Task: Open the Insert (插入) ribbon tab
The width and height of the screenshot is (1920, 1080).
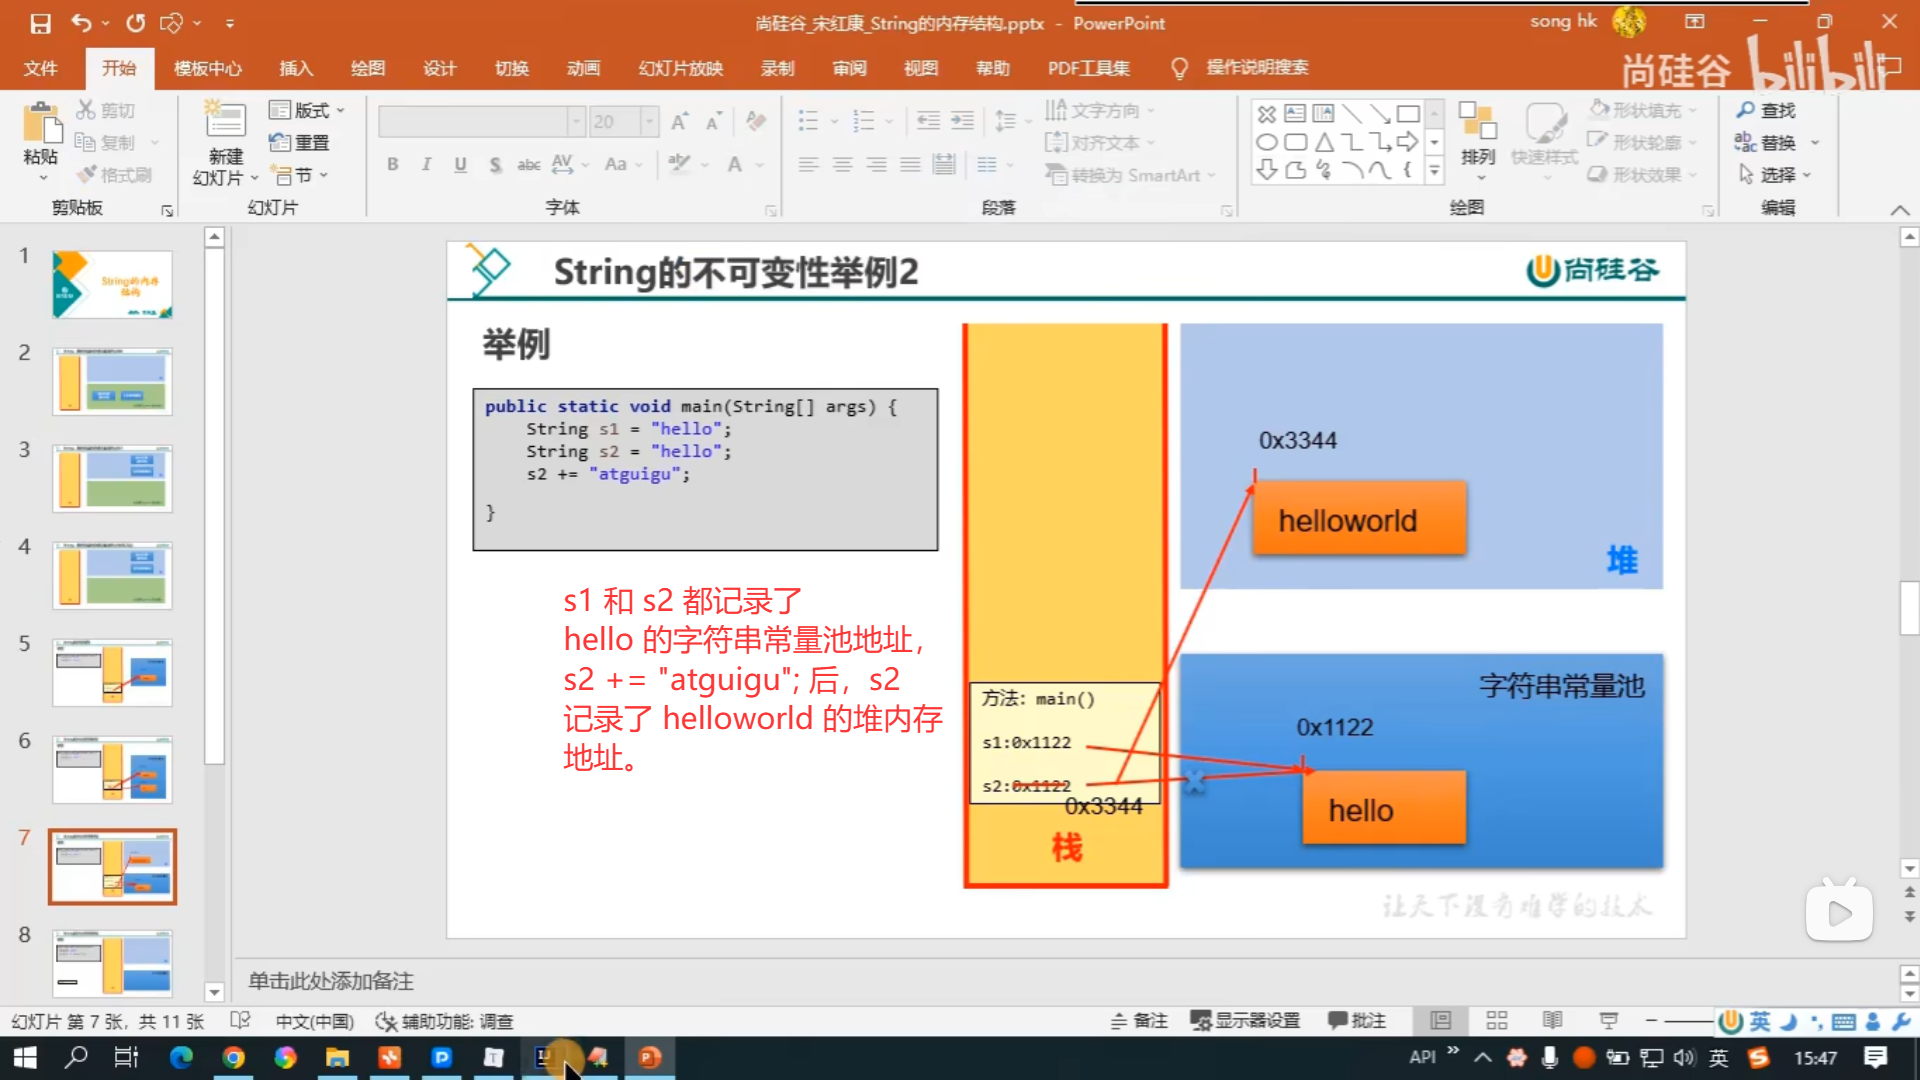Action: pos(295,68)
